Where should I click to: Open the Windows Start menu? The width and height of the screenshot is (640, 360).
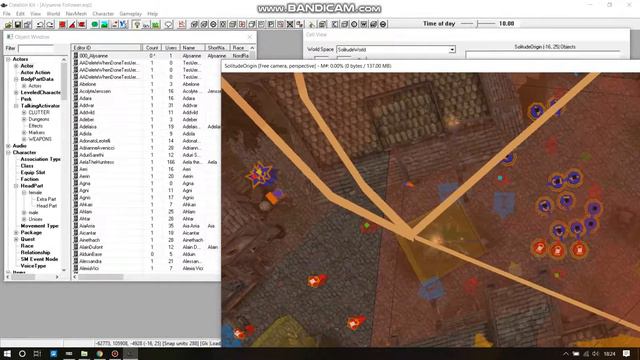tap(7, 353)
